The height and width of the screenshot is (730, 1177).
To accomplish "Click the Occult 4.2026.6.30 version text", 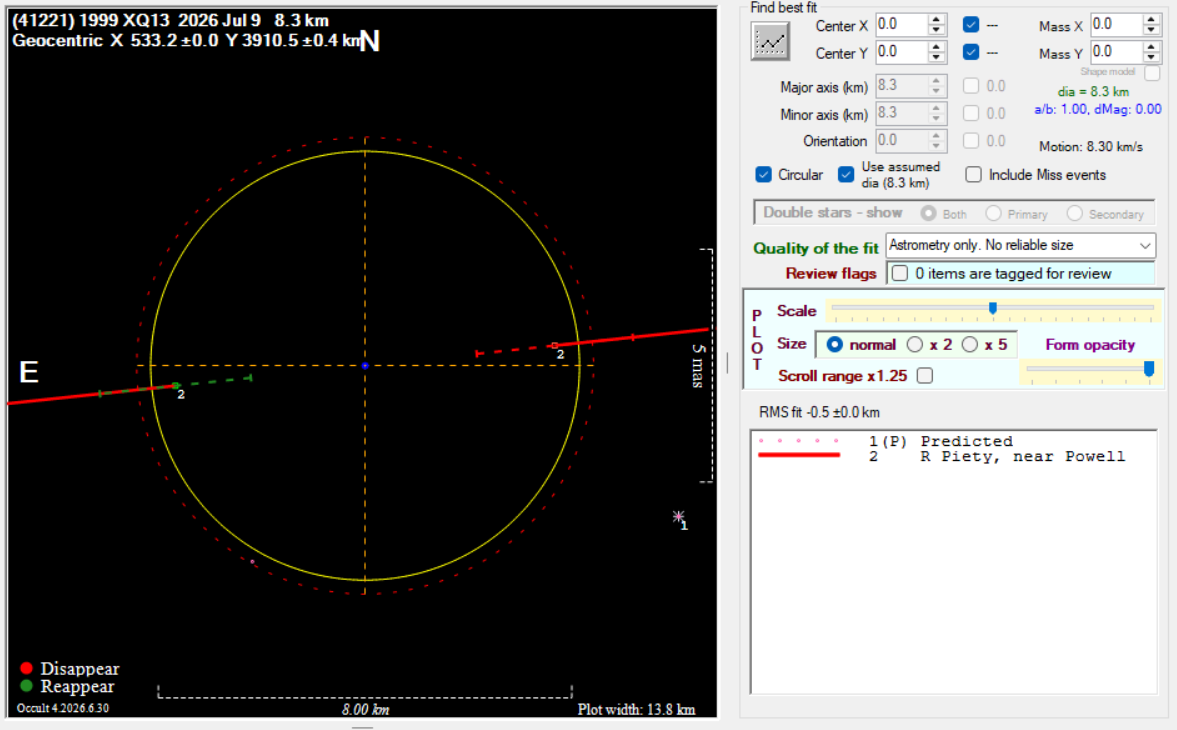I will [x=62, y=707].
